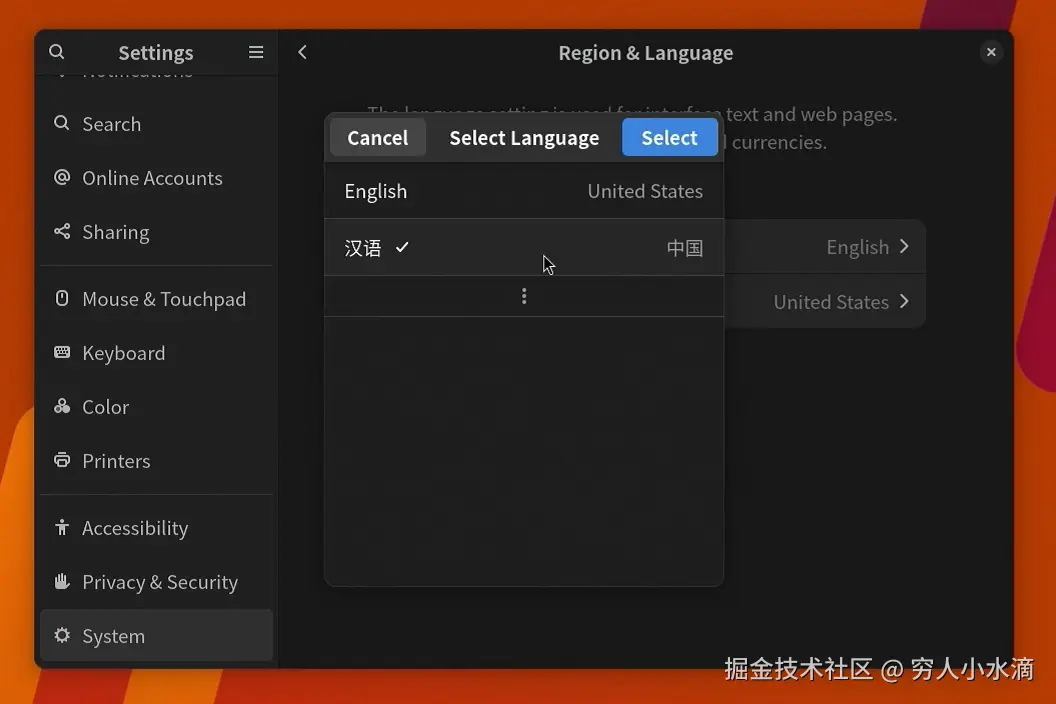
Task: Open the Color settings panel
Action: point(156,407)
